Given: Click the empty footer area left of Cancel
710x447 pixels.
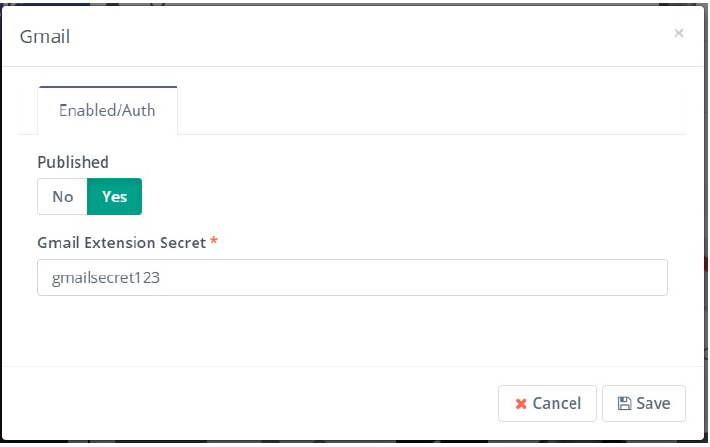Looking at the screenshot, I should click(x=250, y=403).
